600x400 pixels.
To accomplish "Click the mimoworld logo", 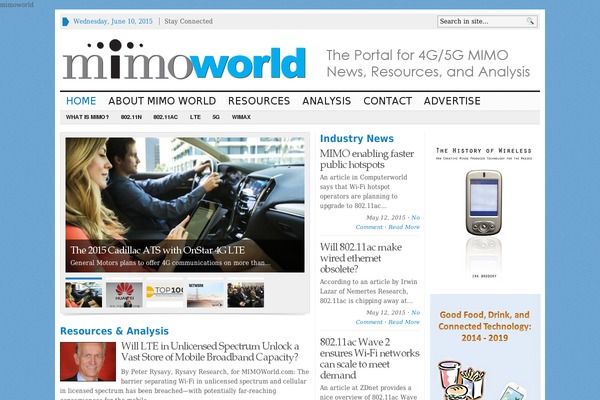I will coord(184,60).
